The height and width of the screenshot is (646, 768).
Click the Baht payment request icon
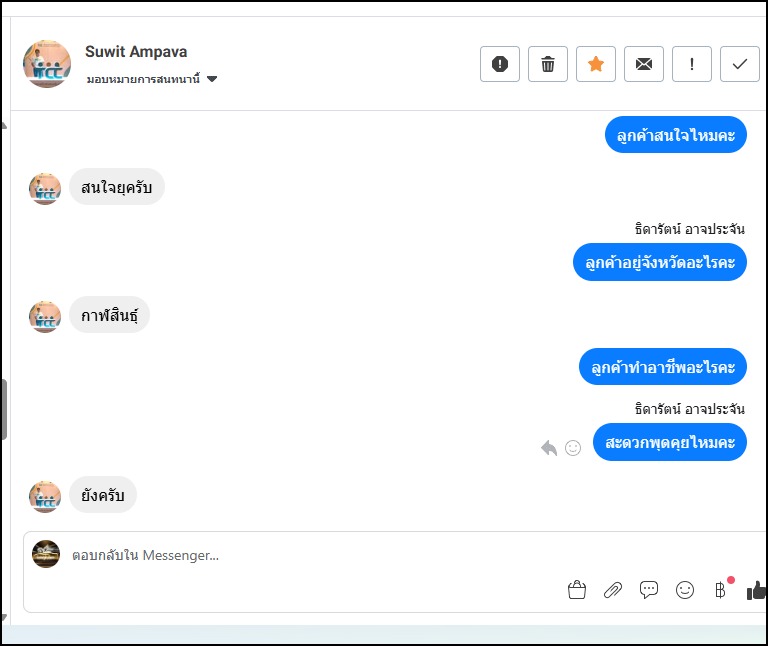720,590
